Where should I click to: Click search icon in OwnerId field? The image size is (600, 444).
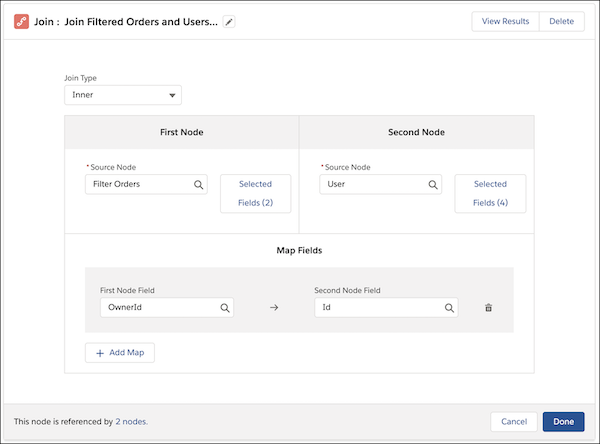tap(225, 308)
